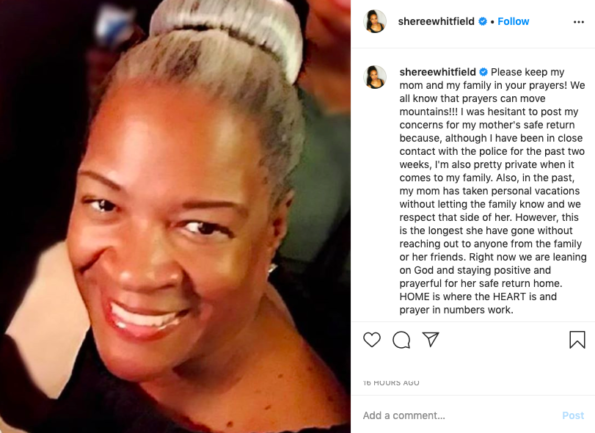
Task: Open the header shereewhitfield username link
Action: [436, 21]
